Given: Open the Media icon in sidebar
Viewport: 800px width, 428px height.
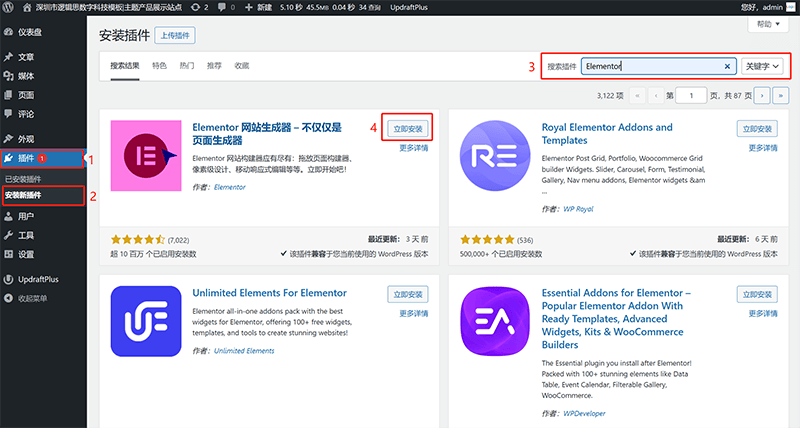Looking at the screenshot, I should tap(8, 76).
